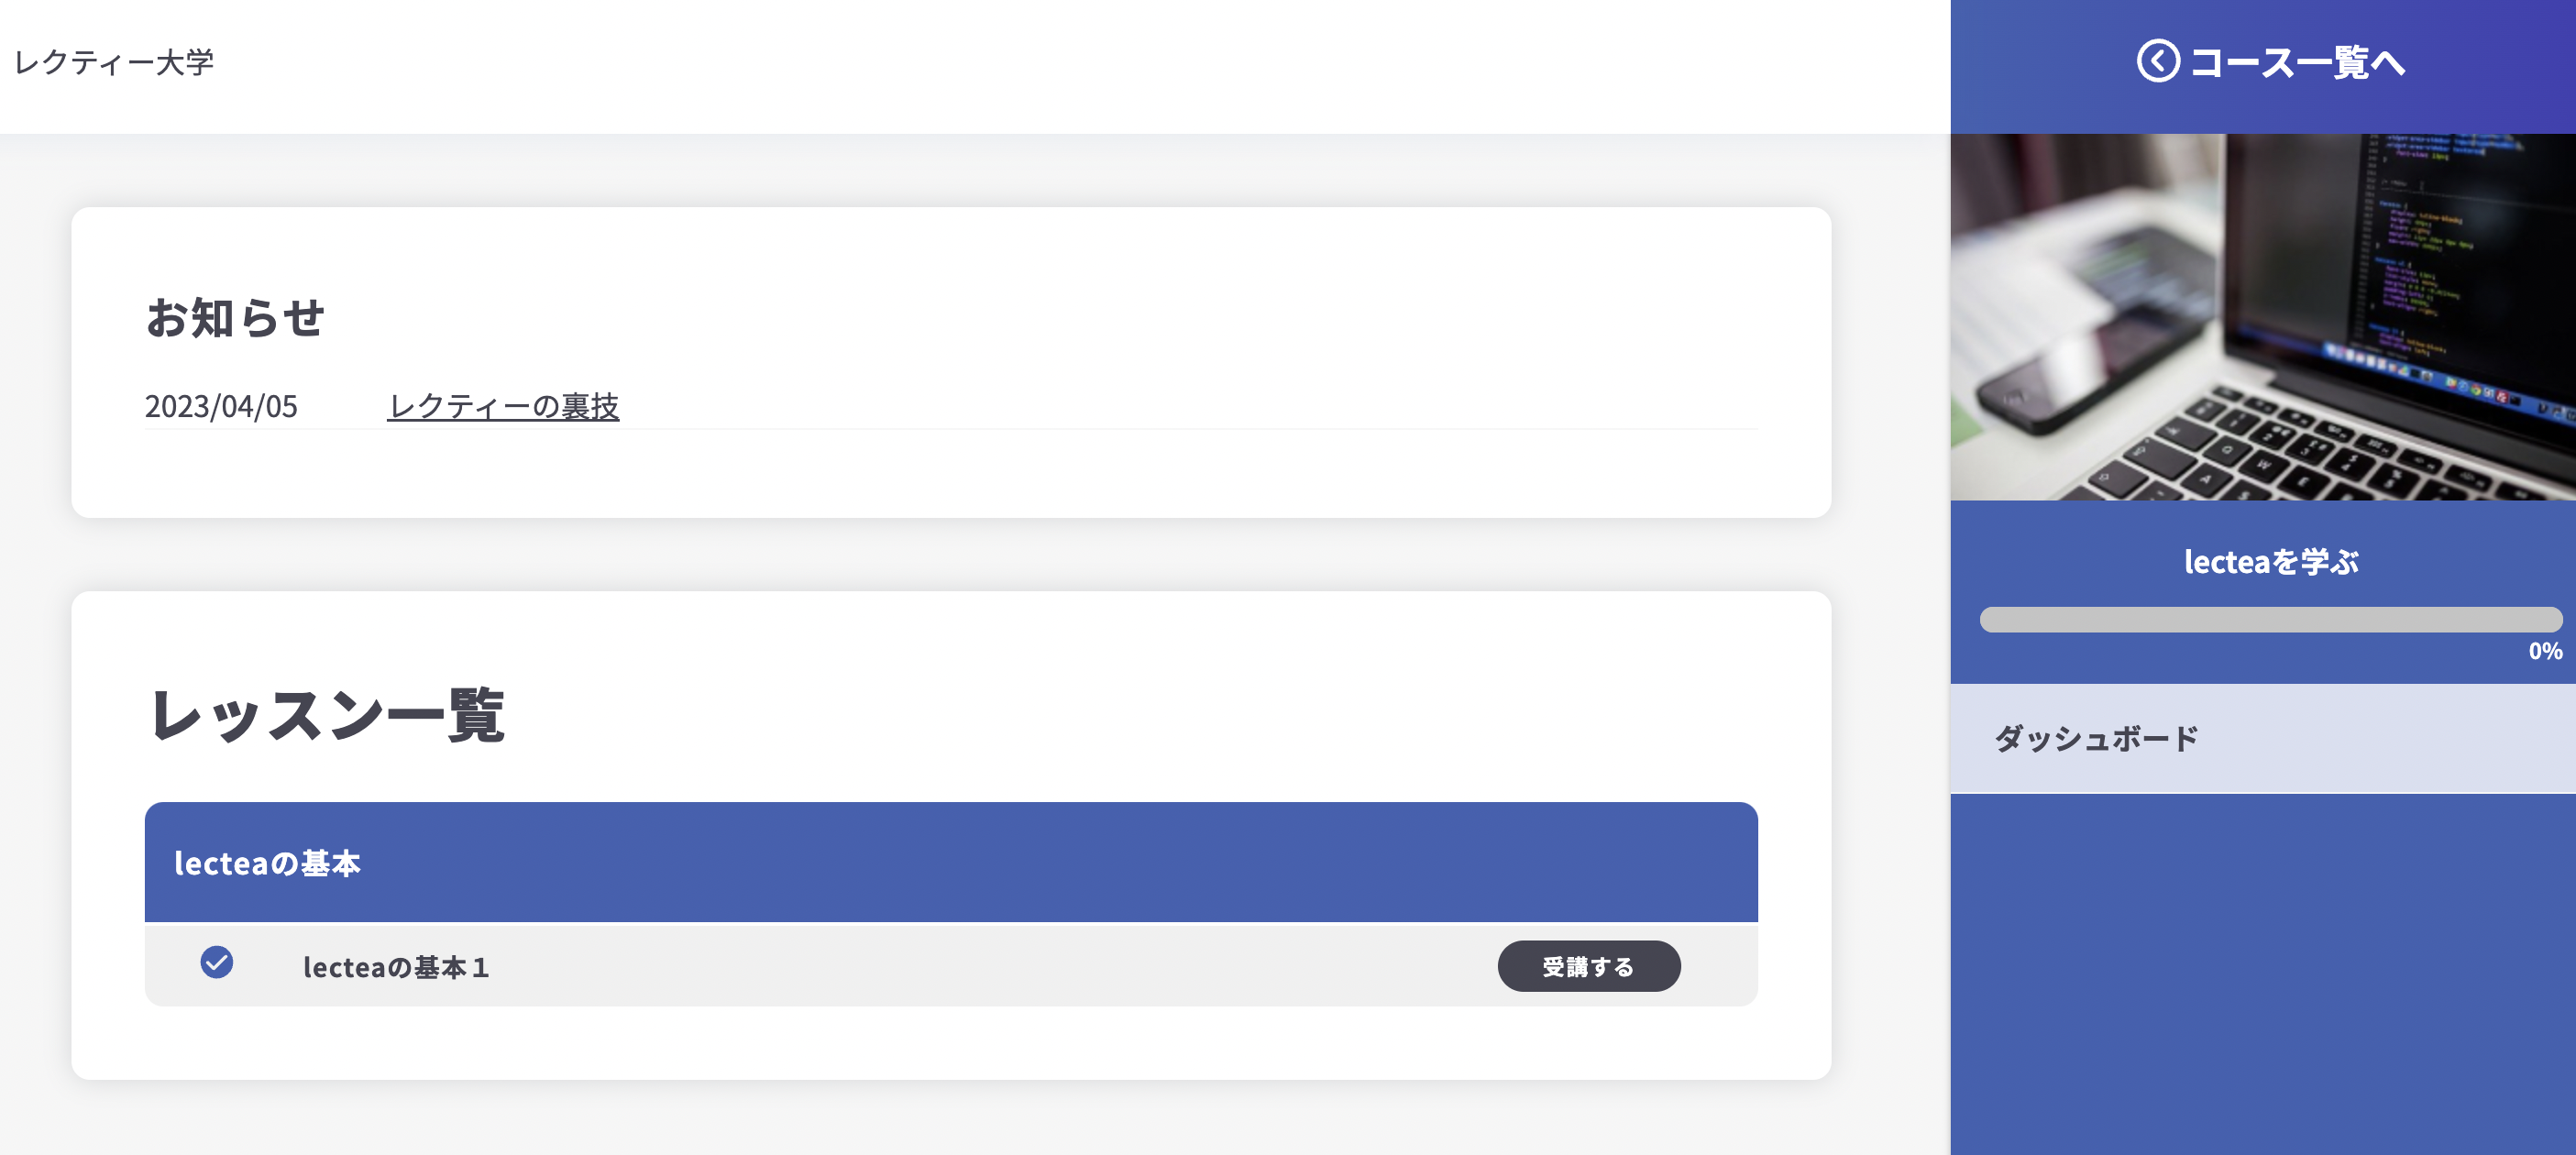Select ダッシュボード in the sidebar

(2097, 739)
